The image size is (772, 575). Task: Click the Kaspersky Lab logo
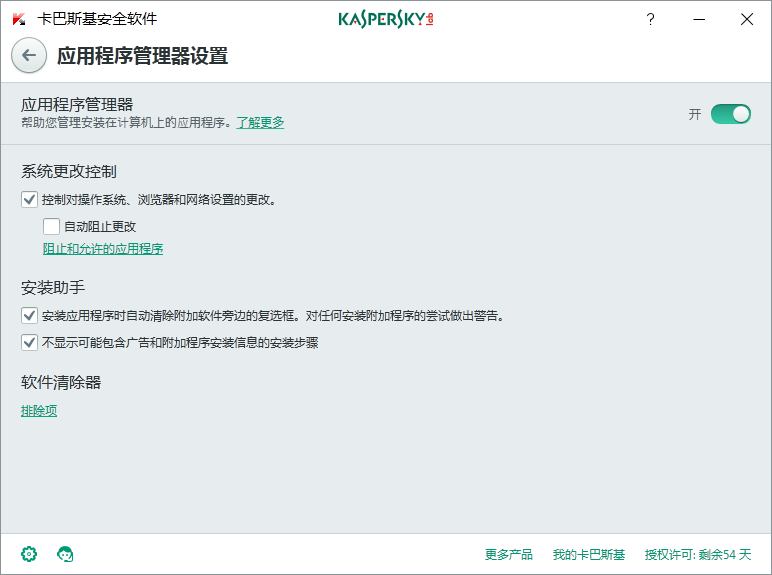(386, 19)
